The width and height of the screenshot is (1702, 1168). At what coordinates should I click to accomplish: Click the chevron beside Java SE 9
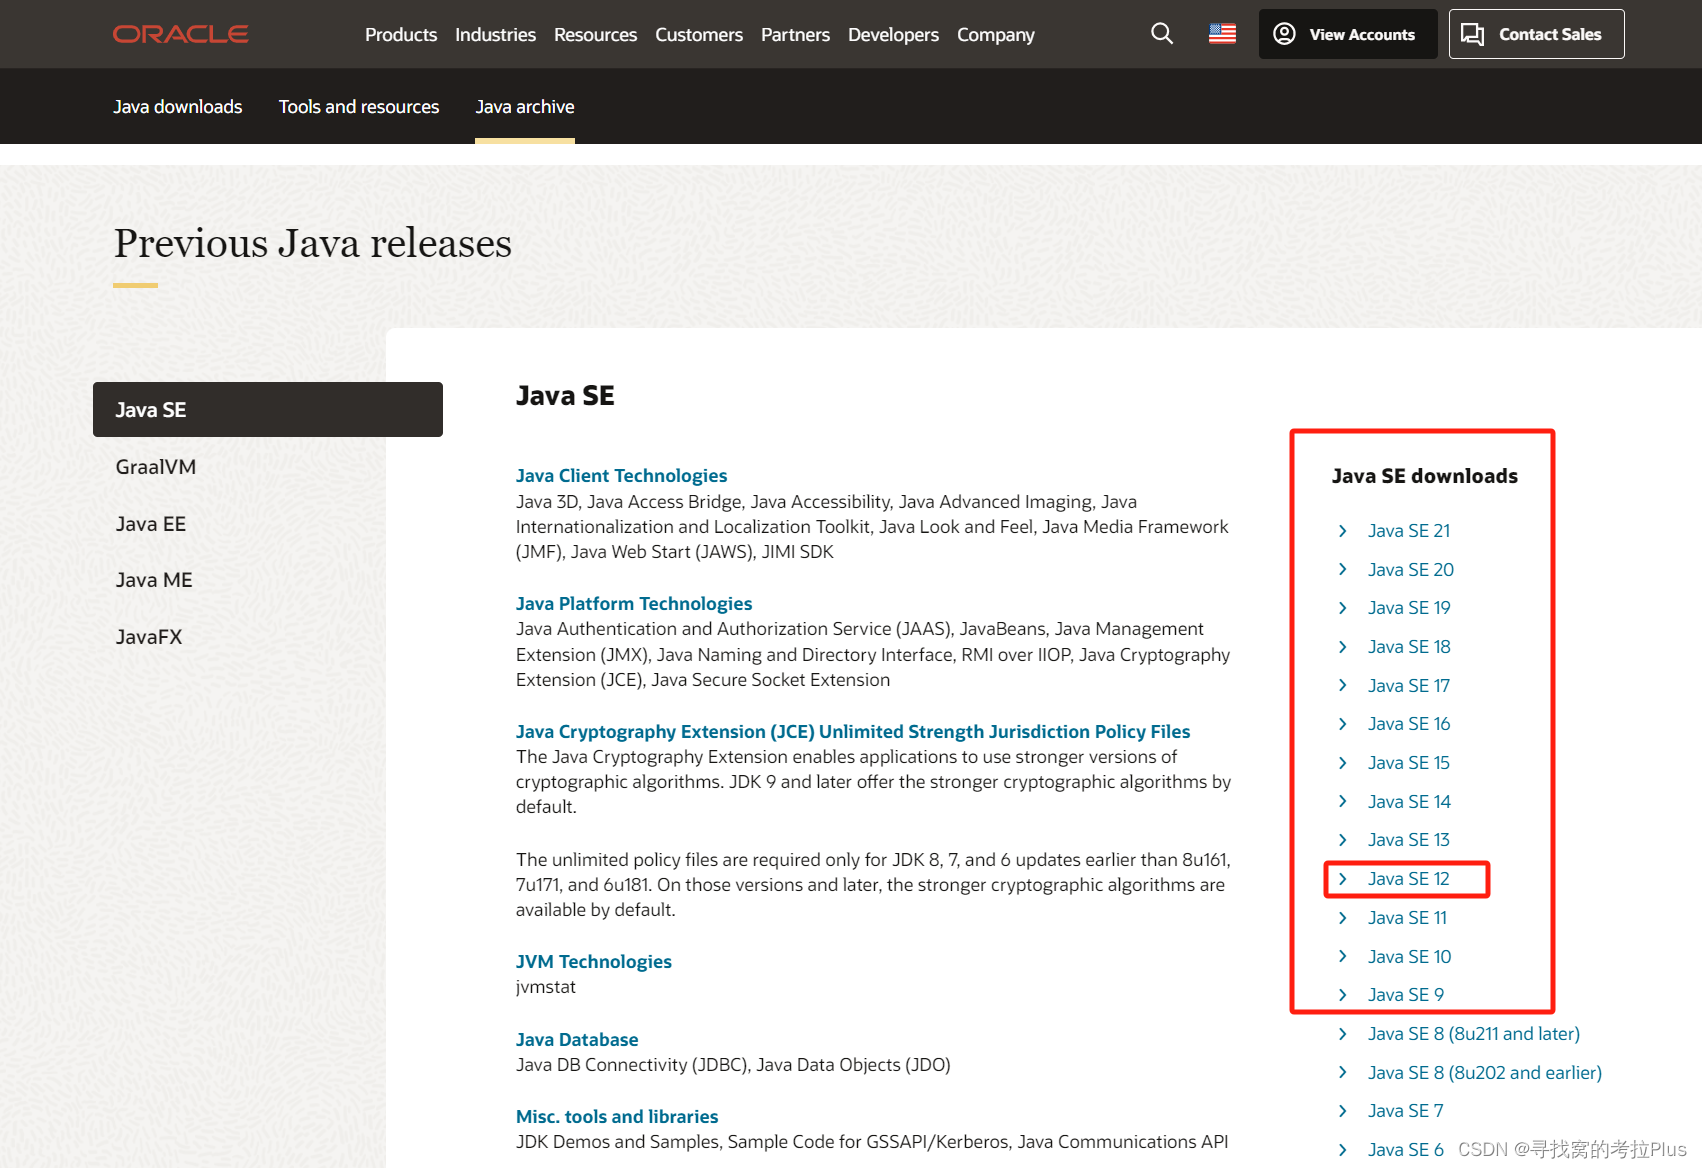click(1343, 995)
